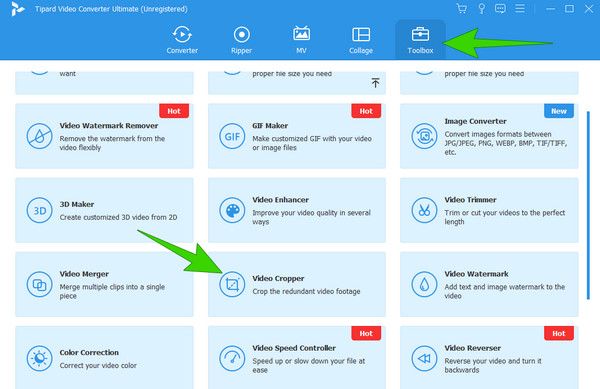Open the Video Watermark Remover title

click(x=109, y=125)
